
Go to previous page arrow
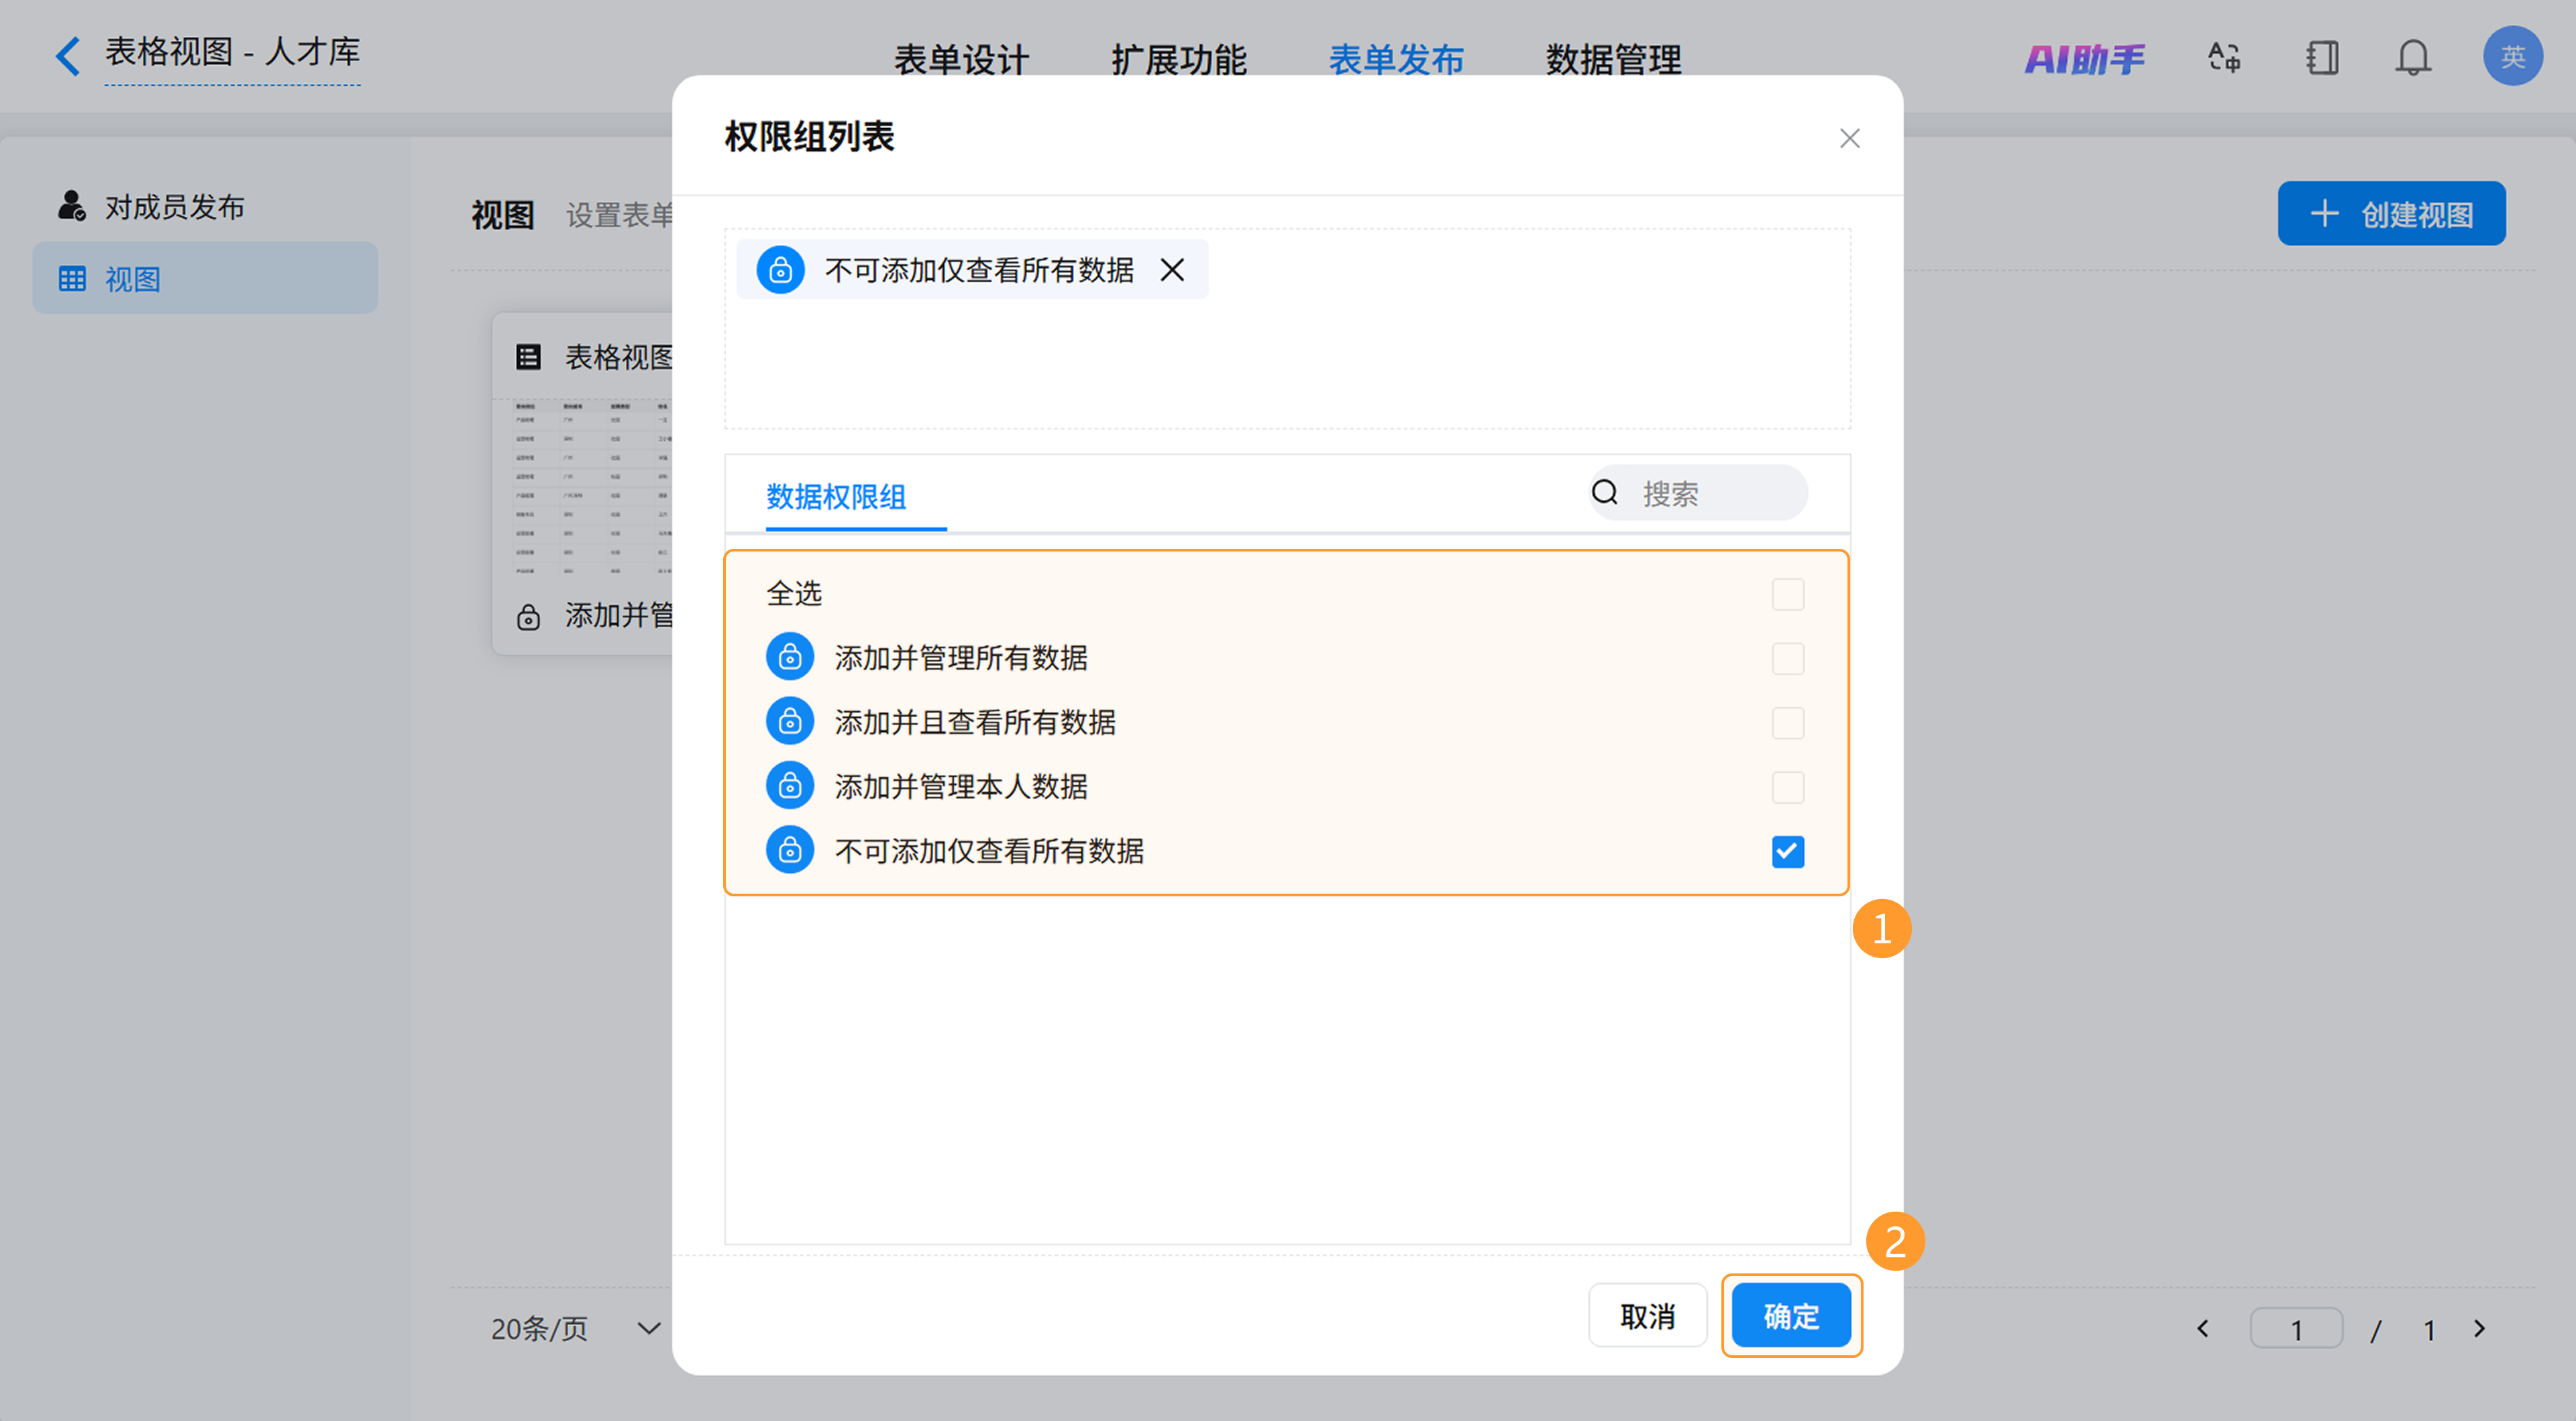click(x=2202, y=1328)
